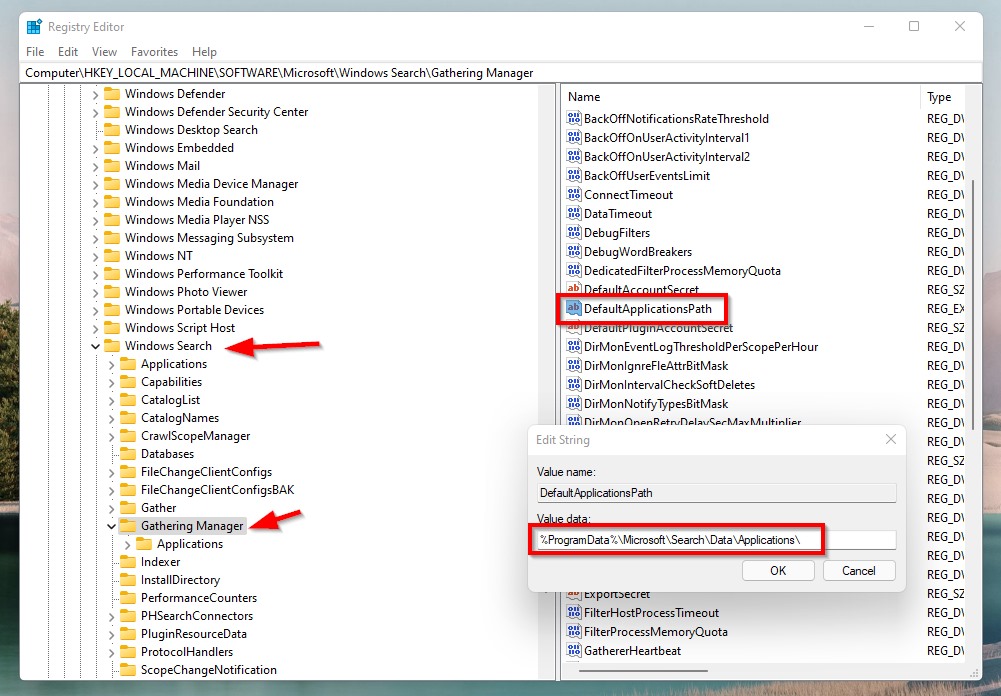This screenshot has height=696, width=1001.
Task: Open the View menu
Action: click(104, 52)
